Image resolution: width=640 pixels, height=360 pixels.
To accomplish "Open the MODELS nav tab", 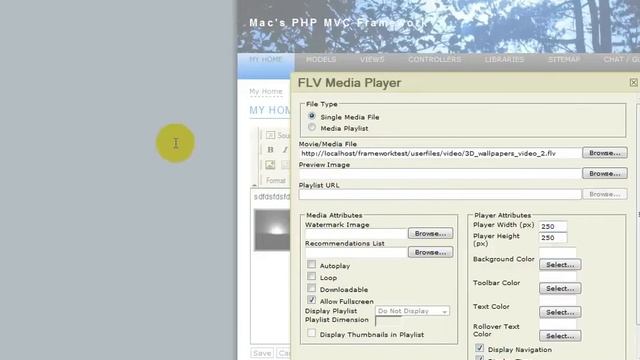I will pos(321,60).
